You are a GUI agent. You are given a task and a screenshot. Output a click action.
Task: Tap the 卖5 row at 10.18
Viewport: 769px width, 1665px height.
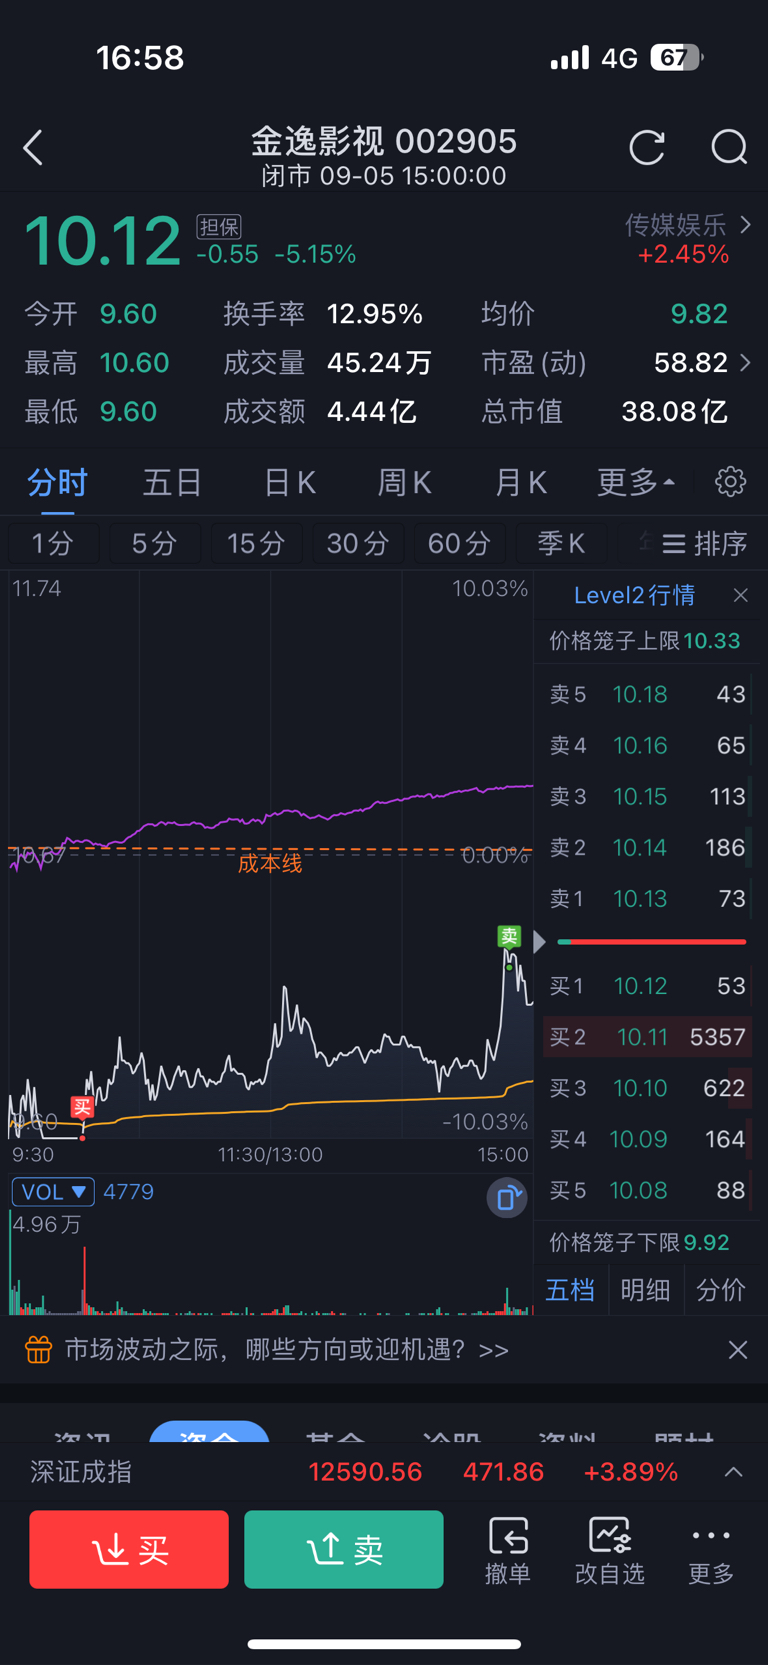(x=648, y=694)
